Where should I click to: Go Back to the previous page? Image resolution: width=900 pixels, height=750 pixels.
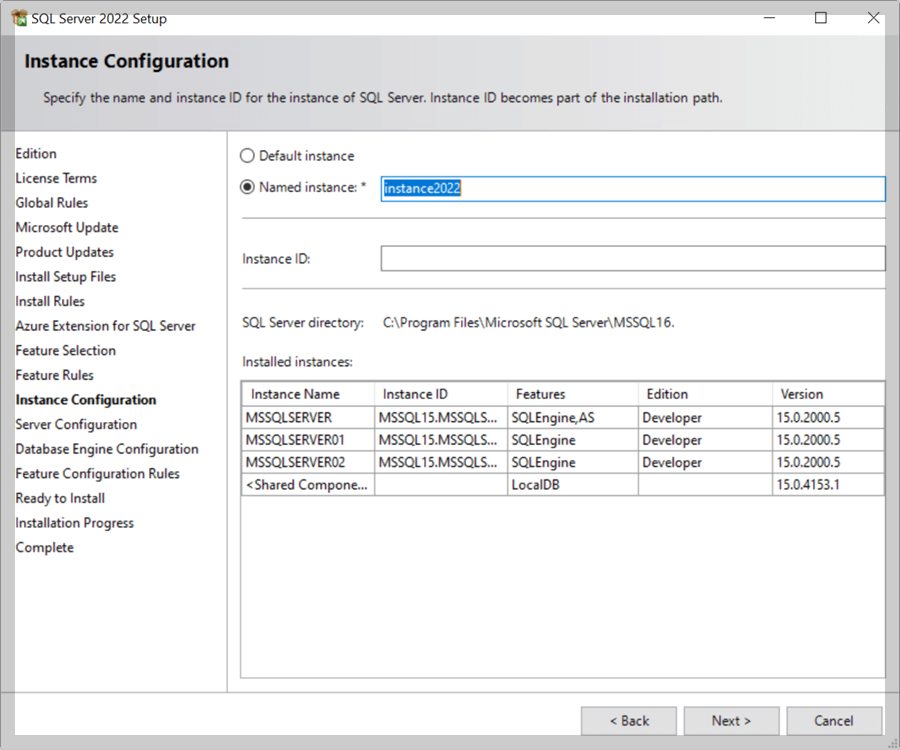pyautogui.click(x=629, y=721)
